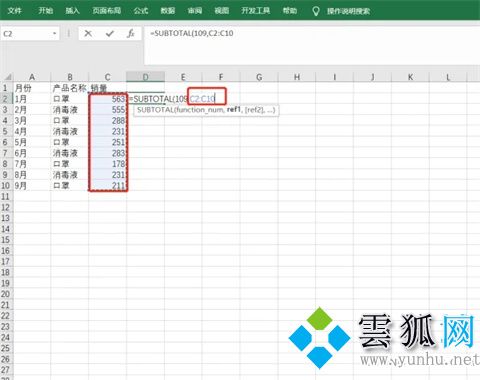Select column K header
Screen dimensions: 480x380
point(410,77)
